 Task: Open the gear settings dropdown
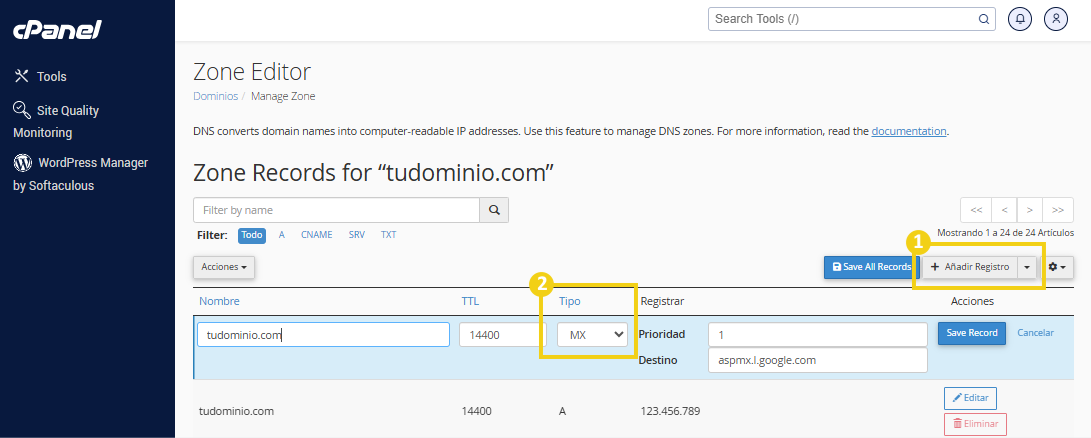click(1058, 267)
